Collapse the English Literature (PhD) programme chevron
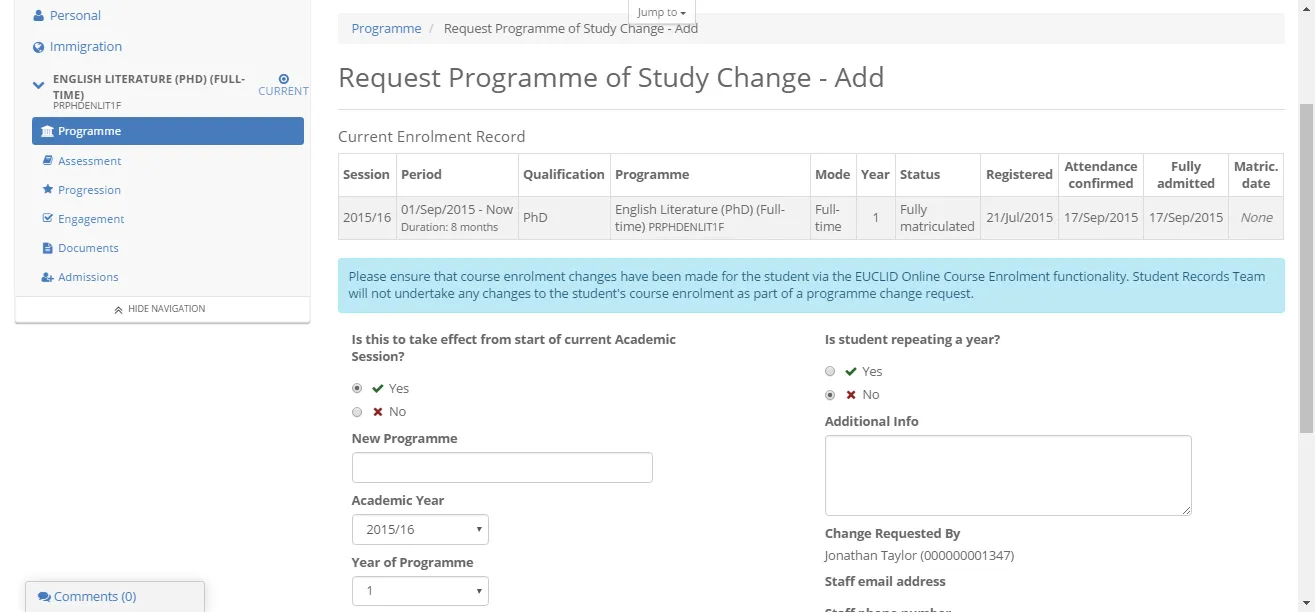This screenshot has width=1315, height=612. click(37, 85)
